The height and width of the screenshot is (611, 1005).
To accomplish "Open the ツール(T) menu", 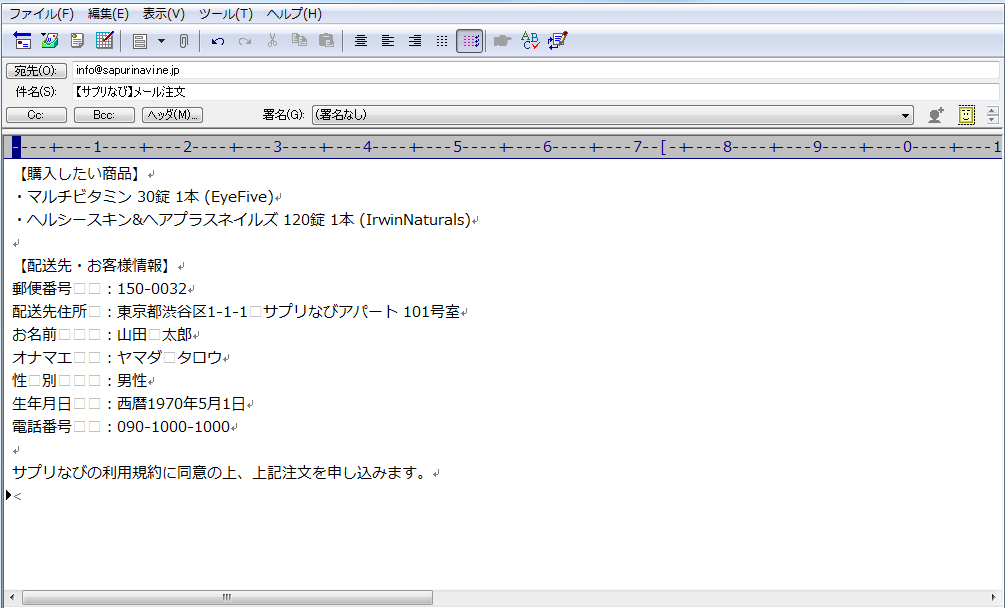I will click(225, 14).
